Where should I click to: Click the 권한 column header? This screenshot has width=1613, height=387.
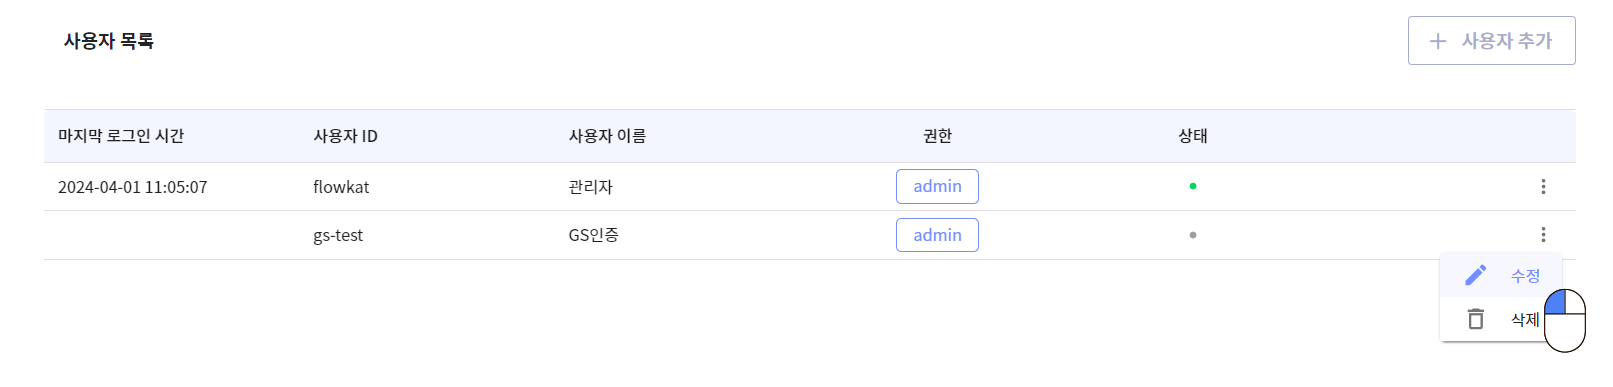pos(937,136)
